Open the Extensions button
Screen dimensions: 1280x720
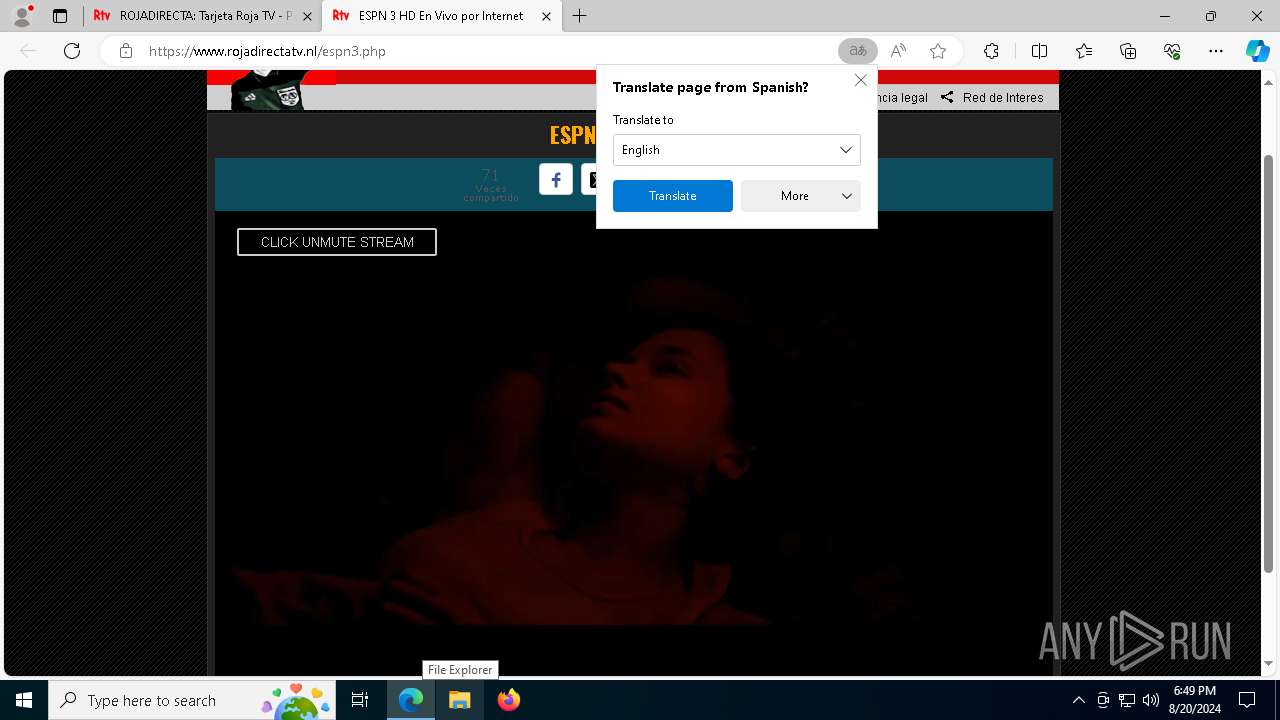click(x=991, y=51)
